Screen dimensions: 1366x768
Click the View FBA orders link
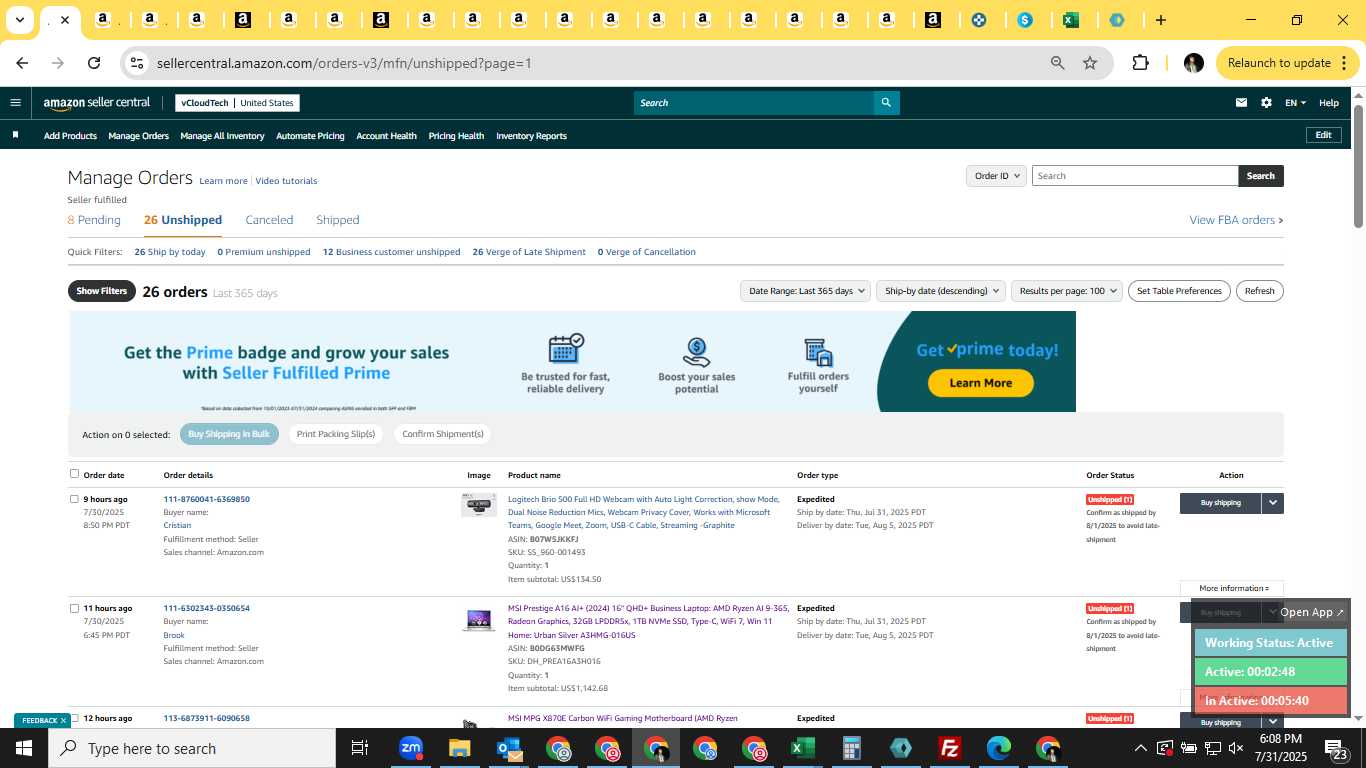tap(1236, 220)
